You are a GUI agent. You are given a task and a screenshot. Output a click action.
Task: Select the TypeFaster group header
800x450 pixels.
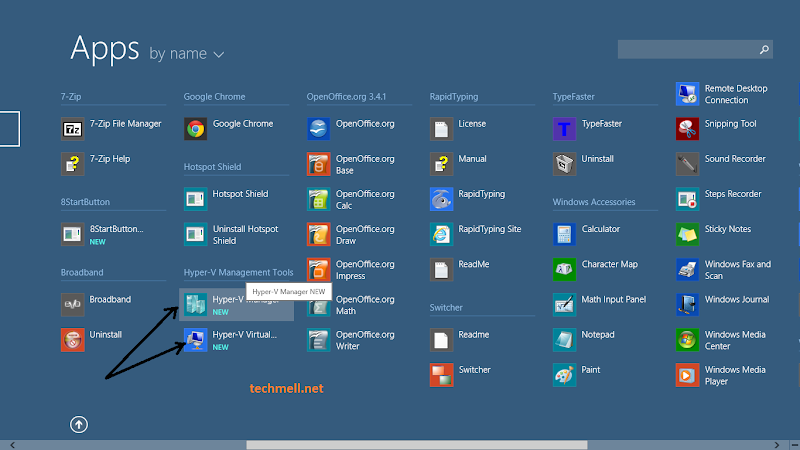point(573,96)
